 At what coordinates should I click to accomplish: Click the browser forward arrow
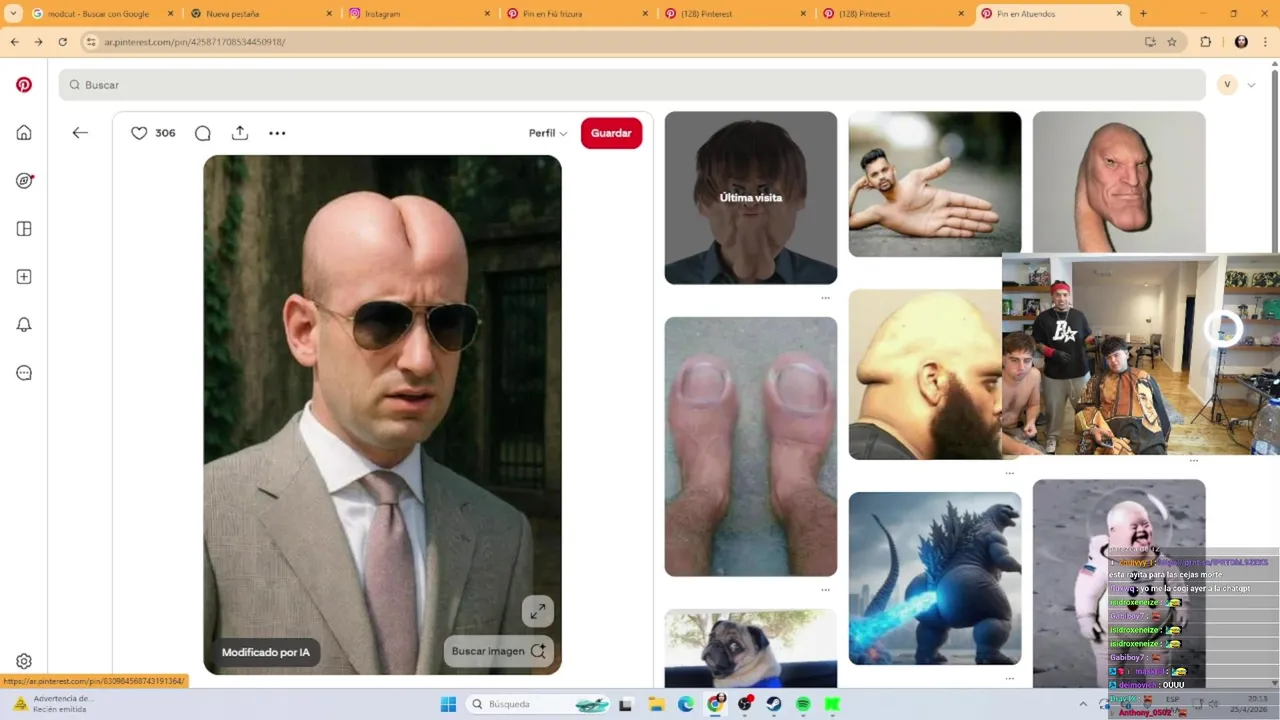tap(38, 42)
